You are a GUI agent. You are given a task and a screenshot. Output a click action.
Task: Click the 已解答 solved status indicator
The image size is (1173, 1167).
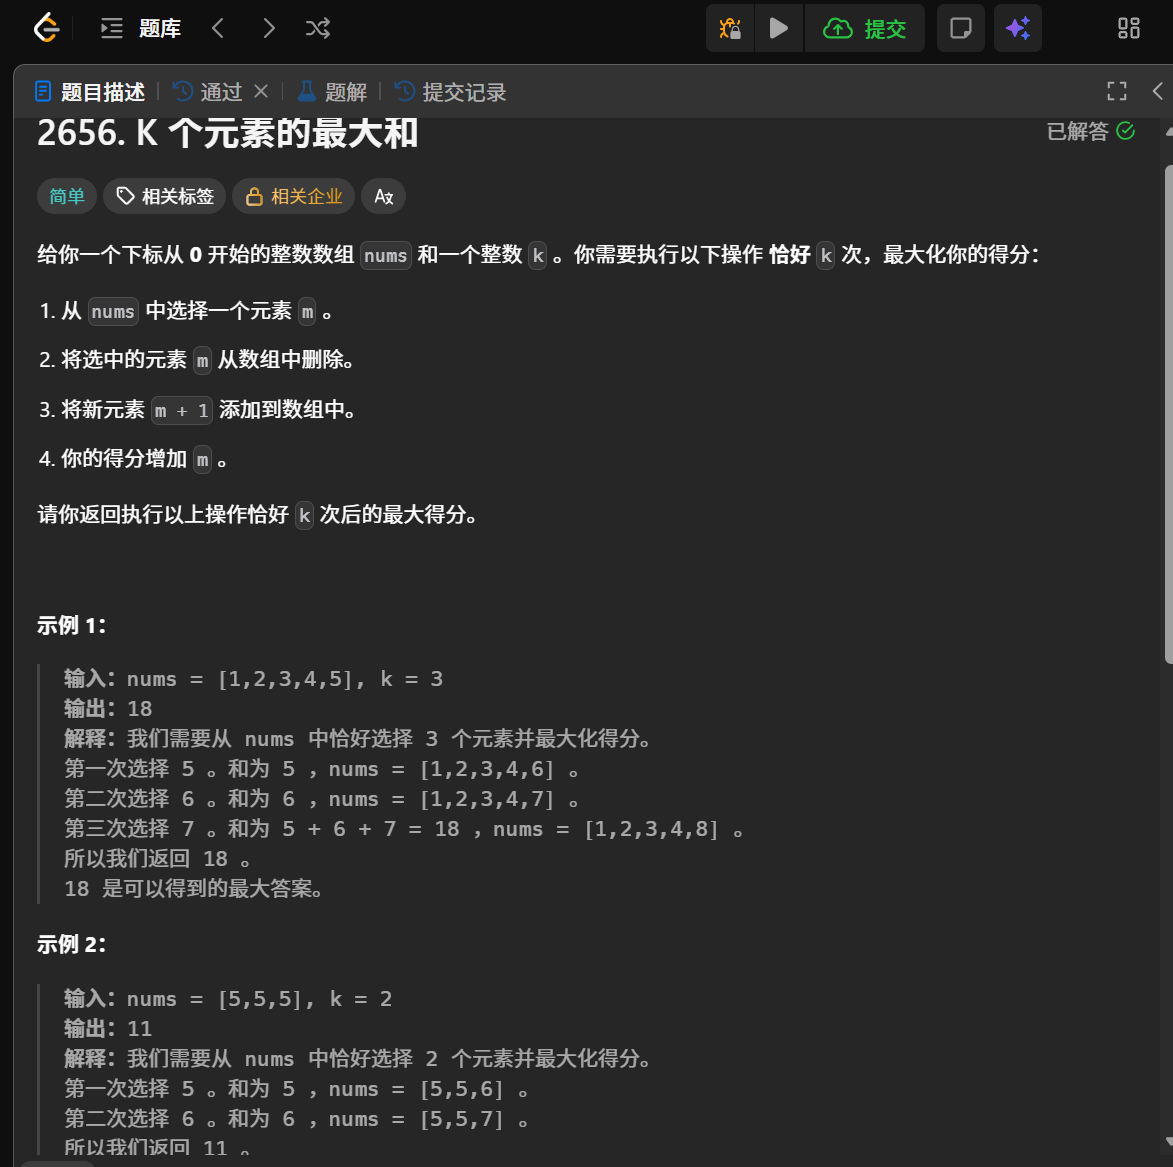(1091, 131)
